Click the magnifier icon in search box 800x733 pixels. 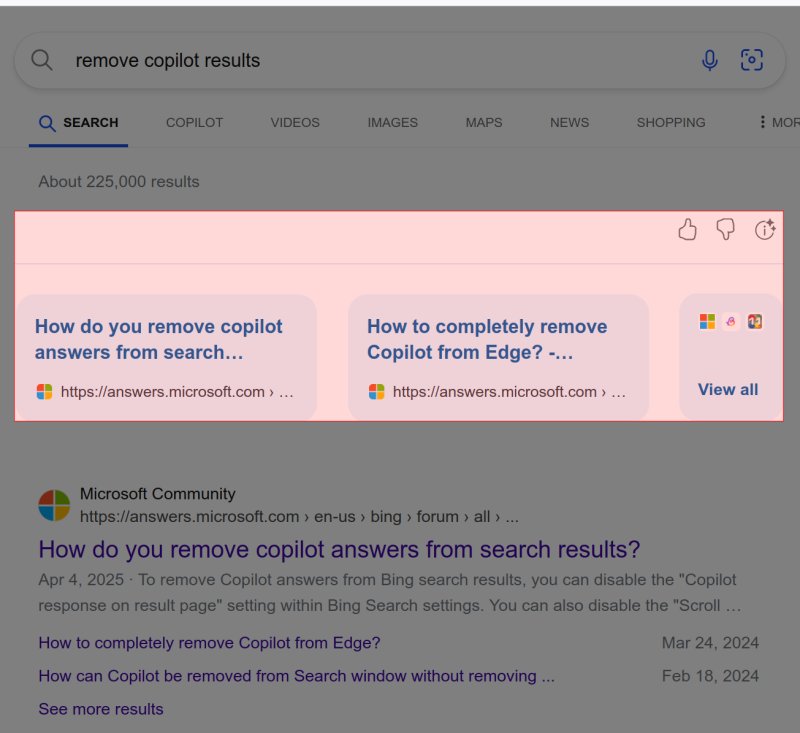(x=42, y=60)
